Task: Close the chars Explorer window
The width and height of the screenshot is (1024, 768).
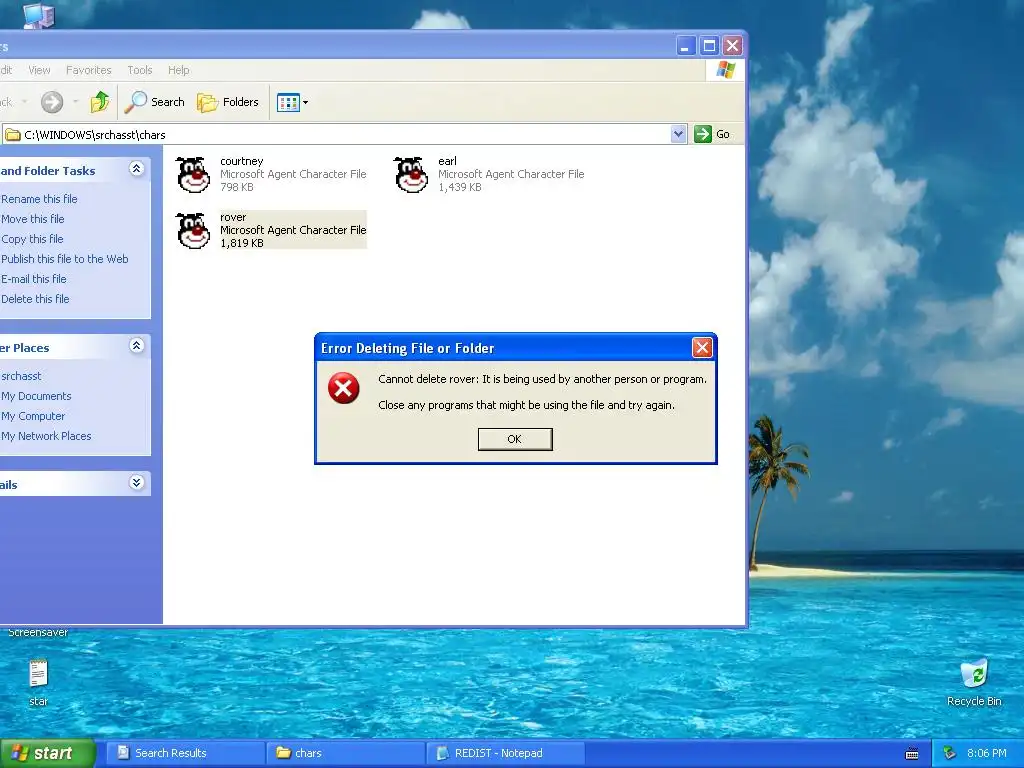Action: click(733, 46)
